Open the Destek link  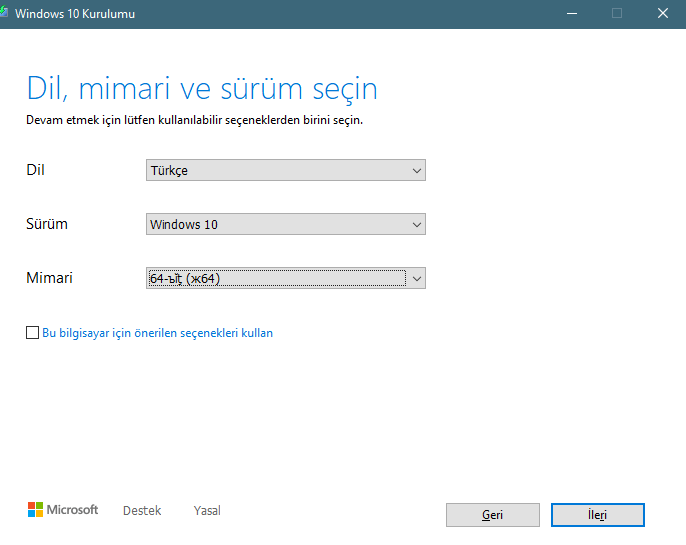pyautogui.click(x=142, y=510)
